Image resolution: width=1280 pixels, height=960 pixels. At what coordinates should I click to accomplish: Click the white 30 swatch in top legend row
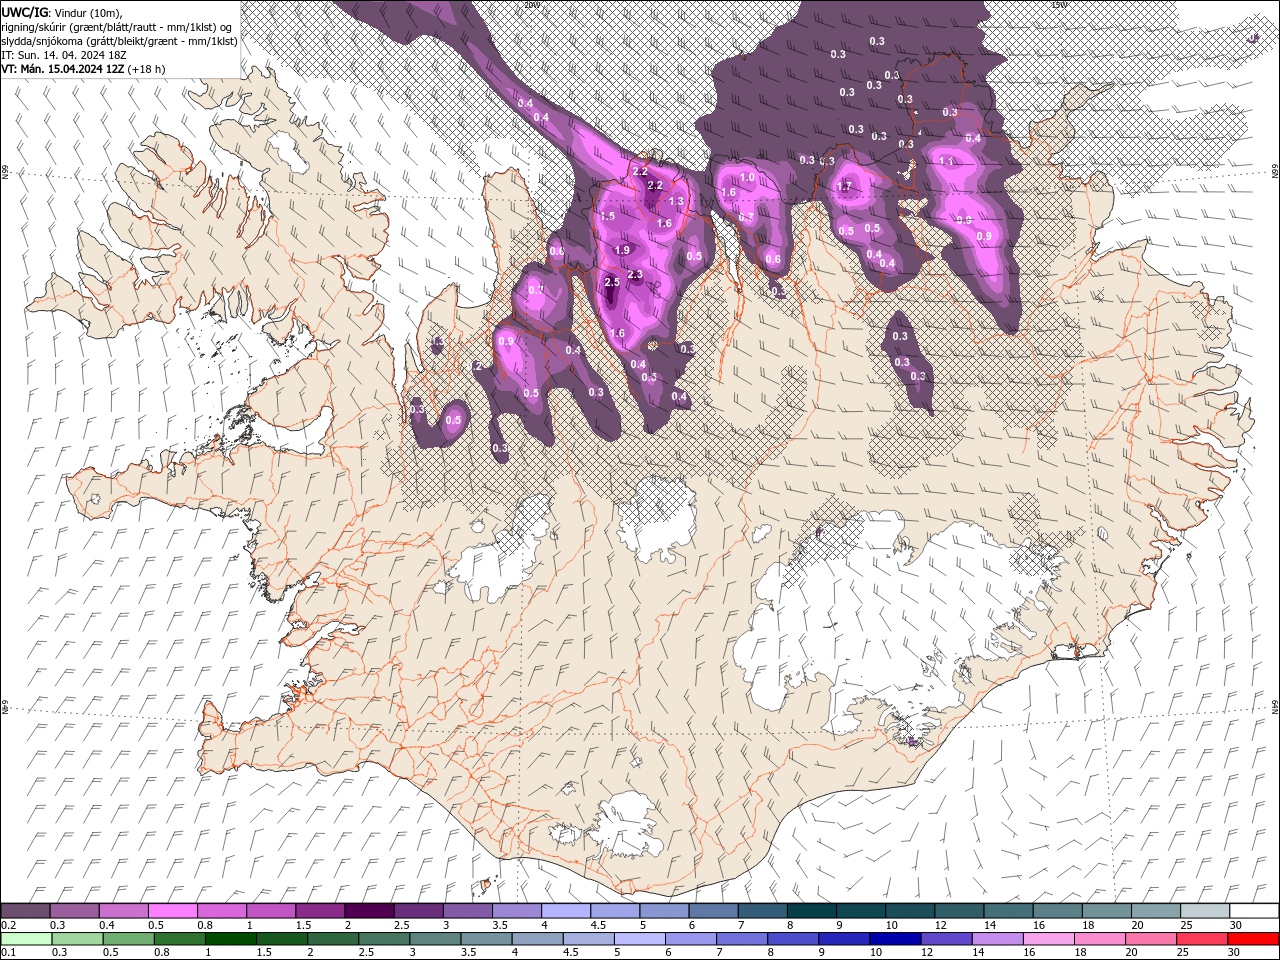(1254, 910)
